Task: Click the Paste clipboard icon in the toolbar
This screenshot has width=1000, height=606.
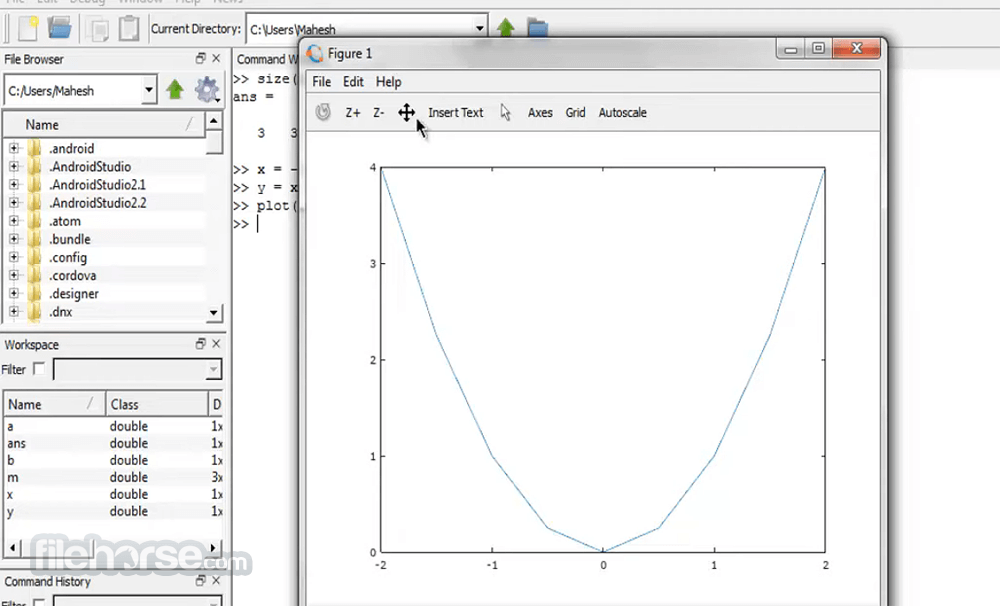Action: 129,28
